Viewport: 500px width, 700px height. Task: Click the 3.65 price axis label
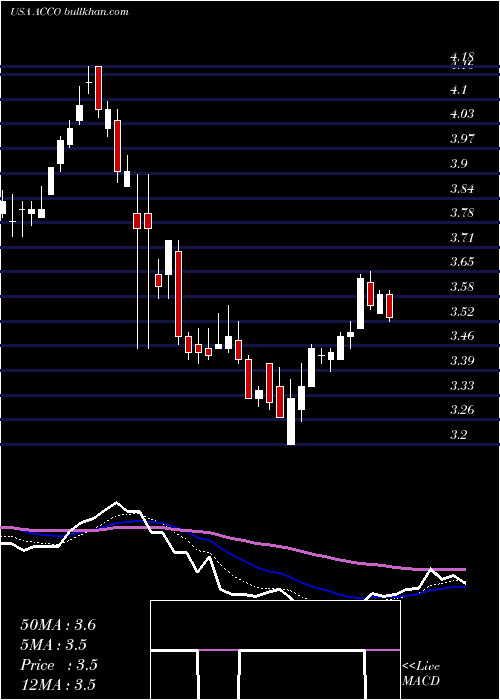[462, 262]
